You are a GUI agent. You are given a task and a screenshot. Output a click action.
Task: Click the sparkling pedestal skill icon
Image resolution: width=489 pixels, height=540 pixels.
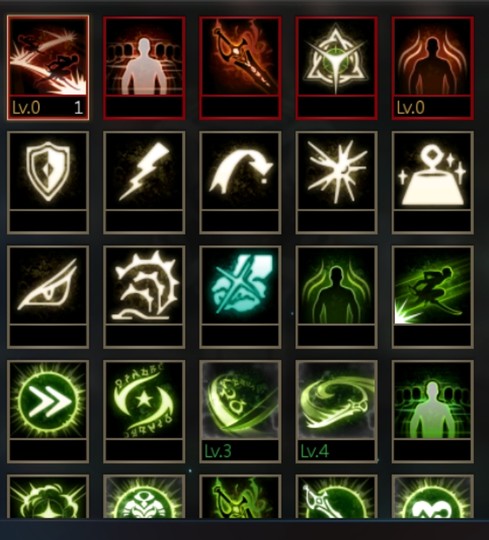pyautogui.click(x=433, y=183)
